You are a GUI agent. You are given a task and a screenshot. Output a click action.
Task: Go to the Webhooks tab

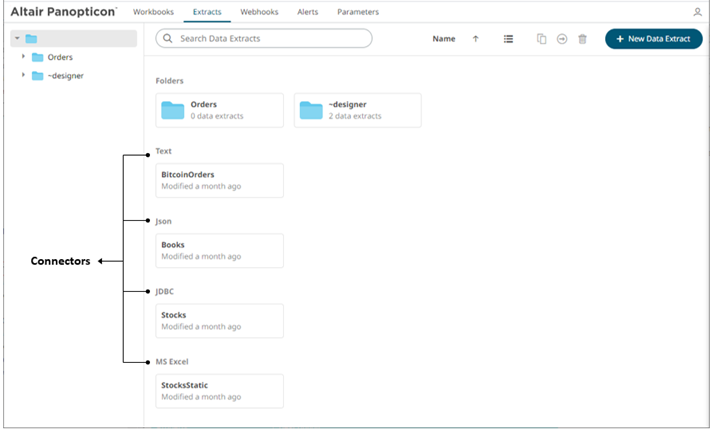259,12
